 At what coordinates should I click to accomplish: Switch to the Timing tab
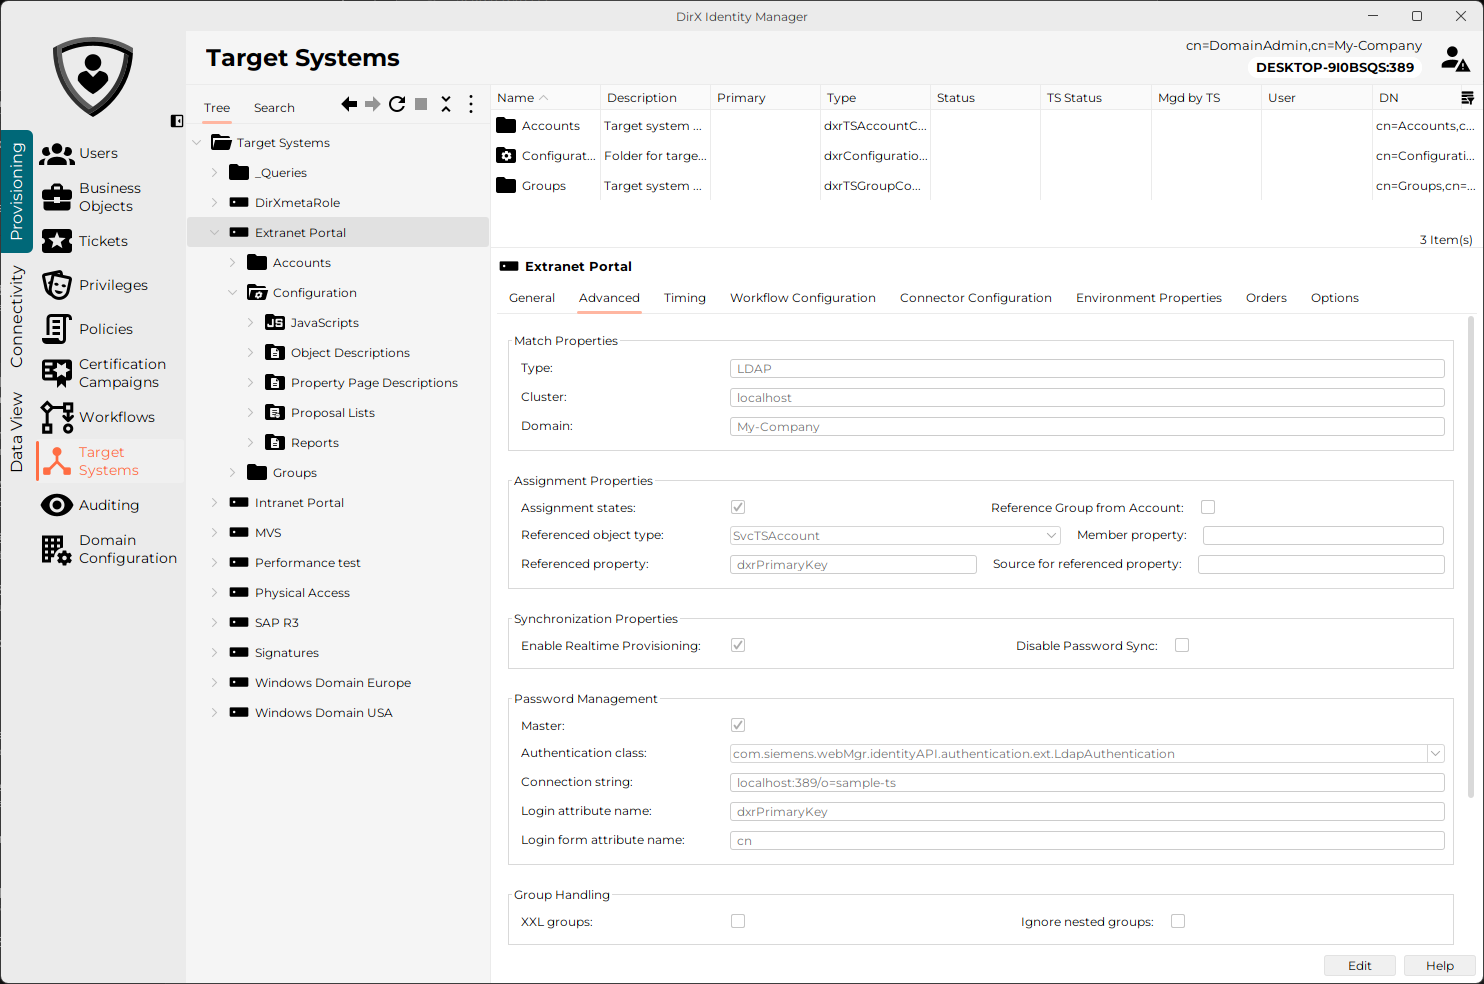pyautogui.click(x=685, y=298)
